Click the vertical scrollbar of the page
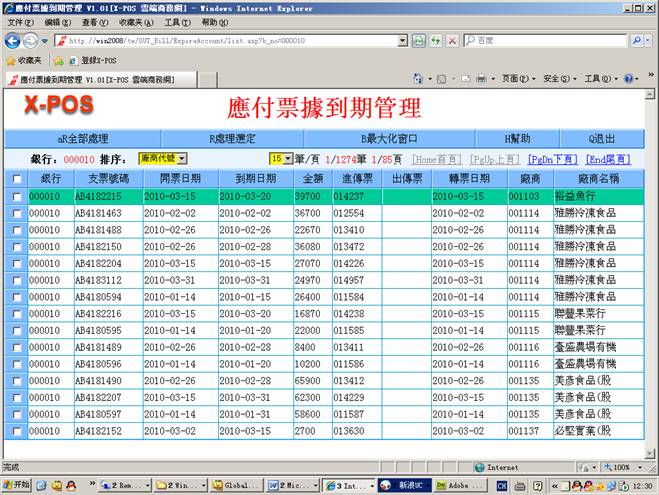 (649, 270)
